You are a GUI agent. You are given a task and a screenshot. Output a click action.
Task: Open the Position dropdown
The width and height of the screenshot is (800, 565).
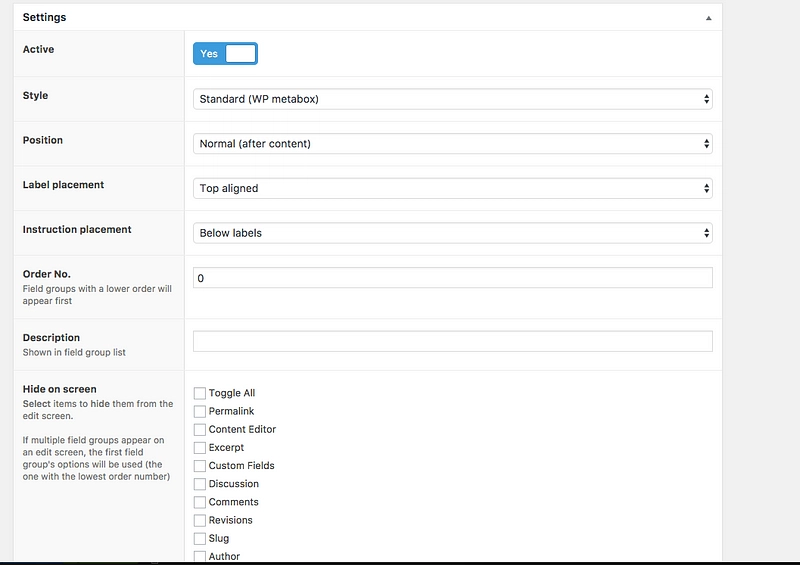click(452, 144)
